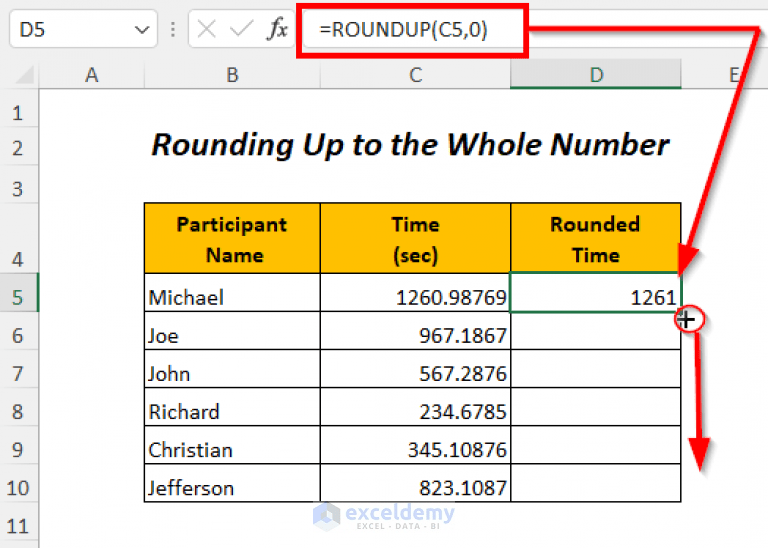Click the 'Time (sec)' header cell
Screen dimensions: 768x548
coord(415,238)
